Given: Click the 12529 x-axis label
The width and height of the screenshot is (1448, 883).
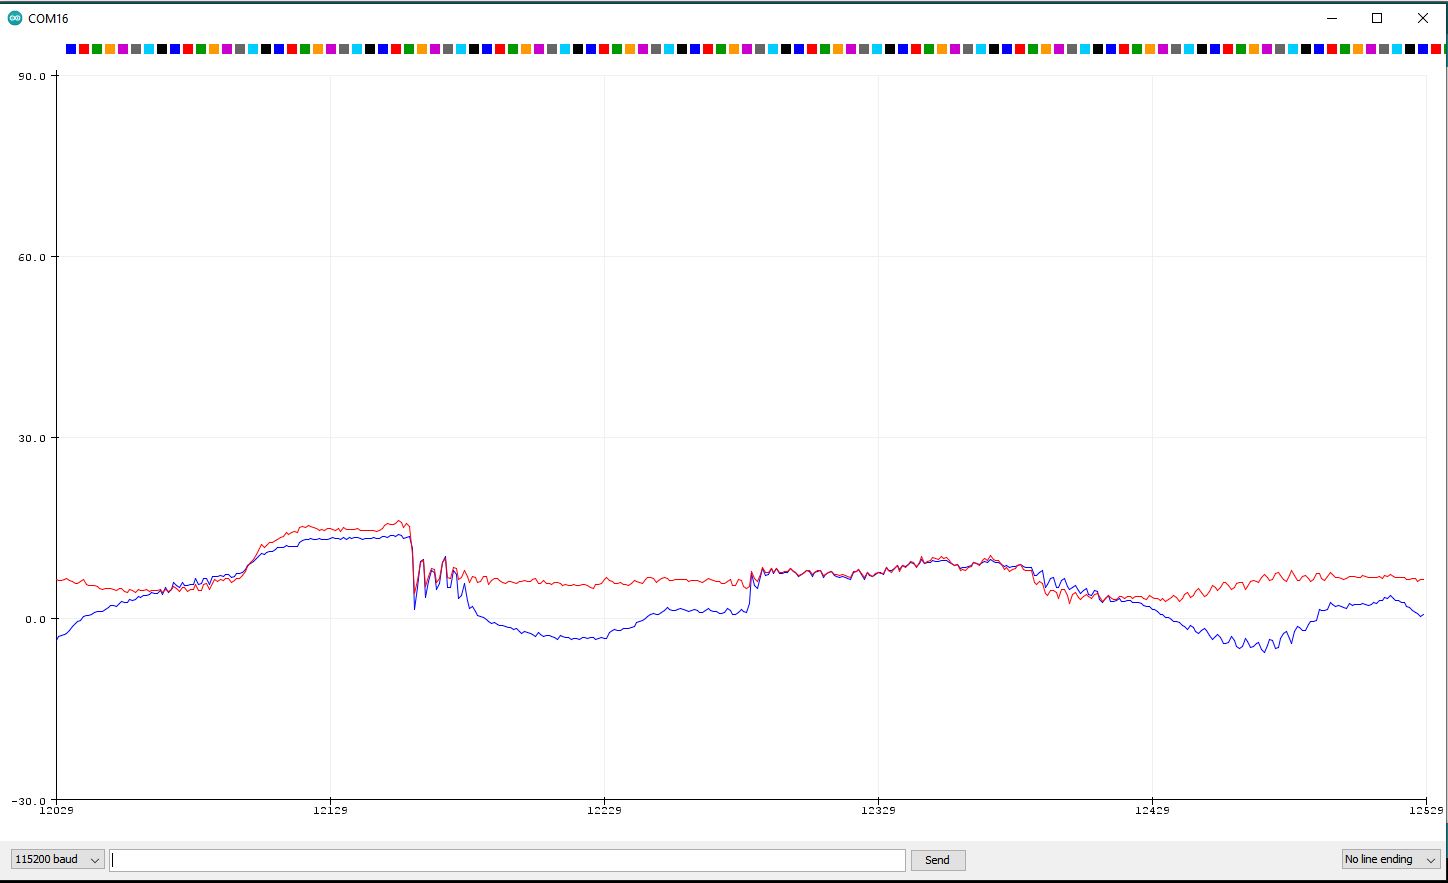Looking at the screenshot, I should coord(1427,810).
